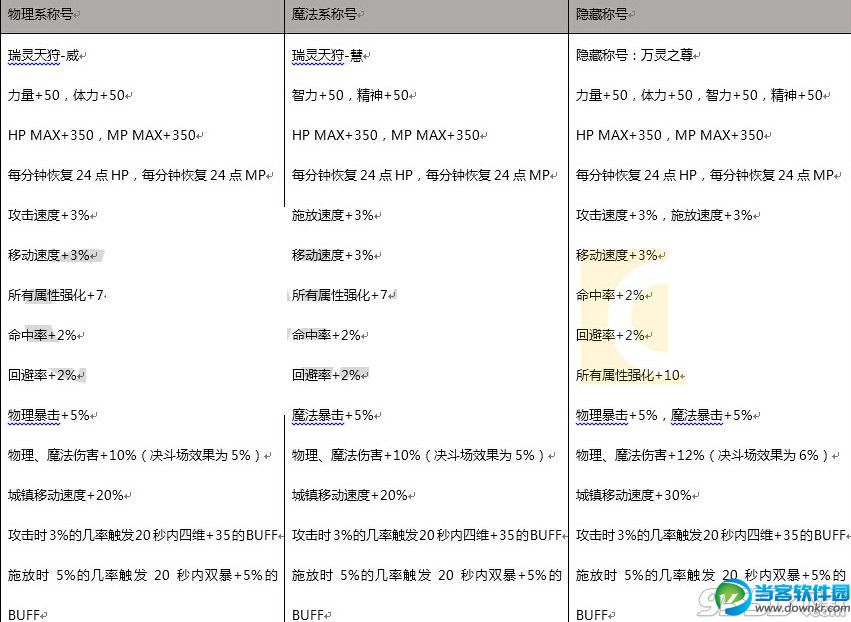Click 施放速度+3% in the magic column

tap(332, 215)
